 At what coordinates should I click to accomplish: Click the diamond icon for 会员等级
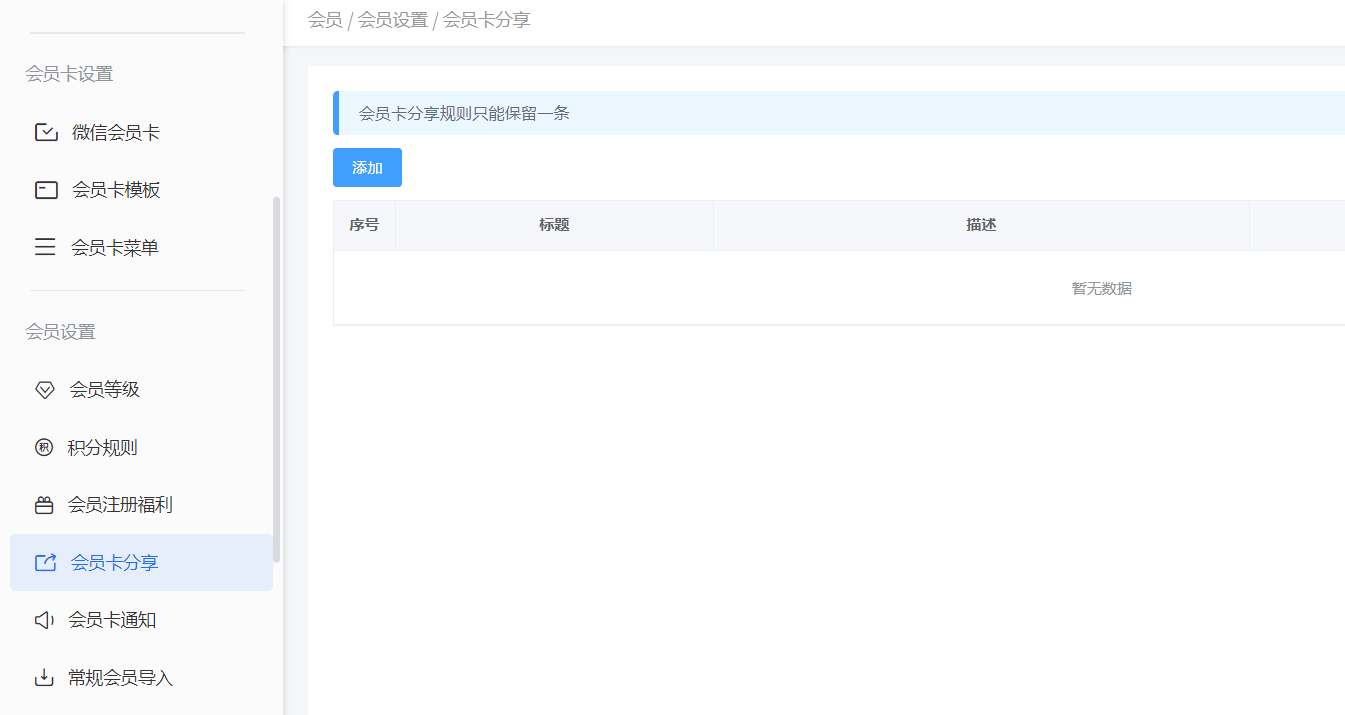click(x=44, y=390)
